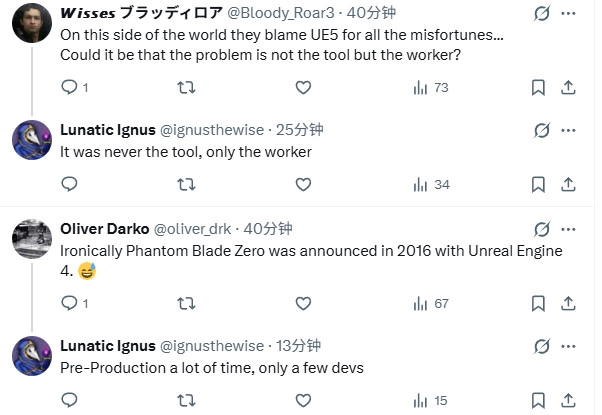Viewport: 602px width, 415px height.
Task: Open Oliver Darko's profile name link
Action: [103, 229]
